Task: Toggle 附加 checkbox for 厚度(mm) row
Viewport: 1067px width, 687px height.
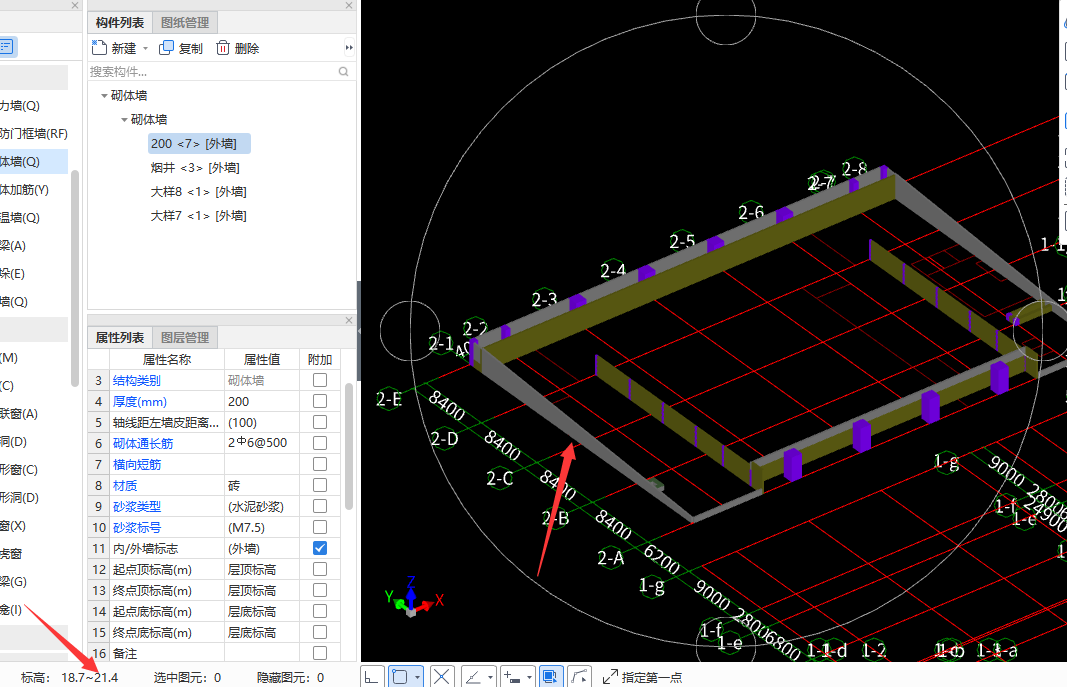Action: coord(320,401)
